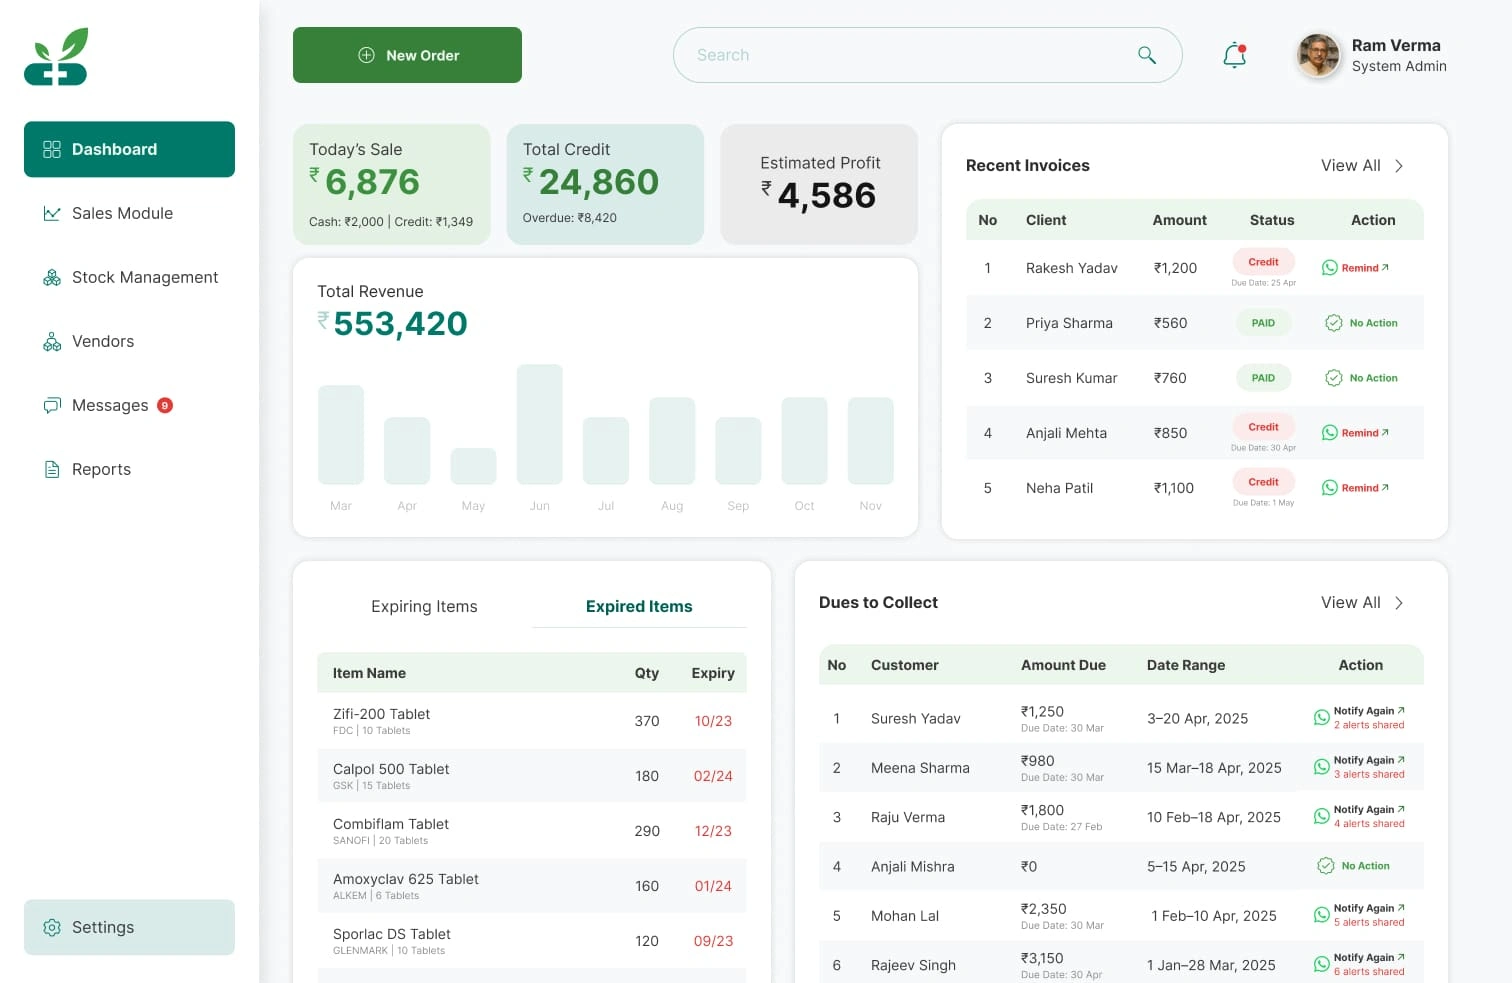Click WhatsApp icon for Mohan Lal dues

coord(1321,915)
